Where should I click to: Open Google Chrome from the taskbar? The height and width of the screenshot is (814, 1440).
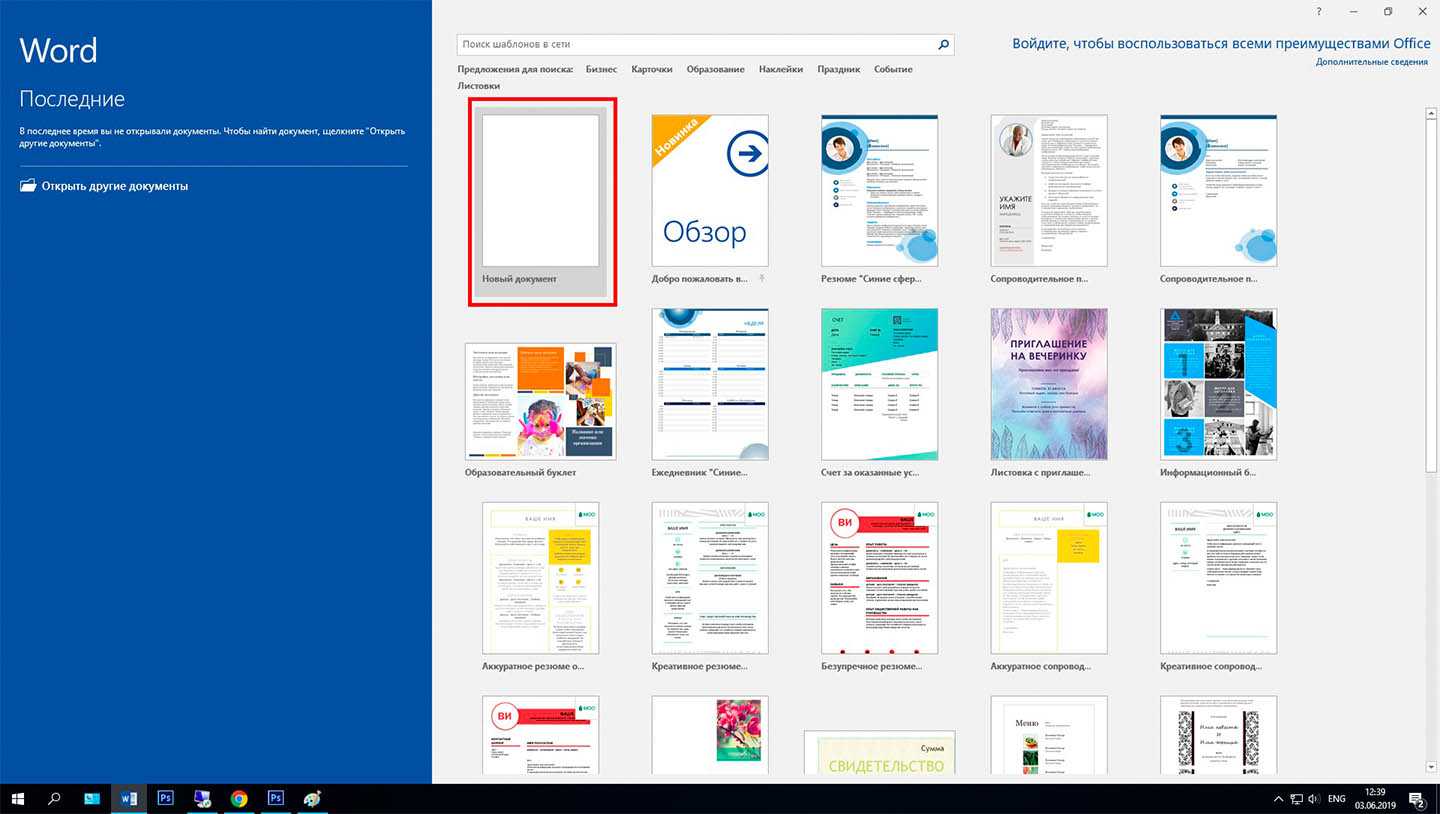pyautogui.click(x=239, y=798)
